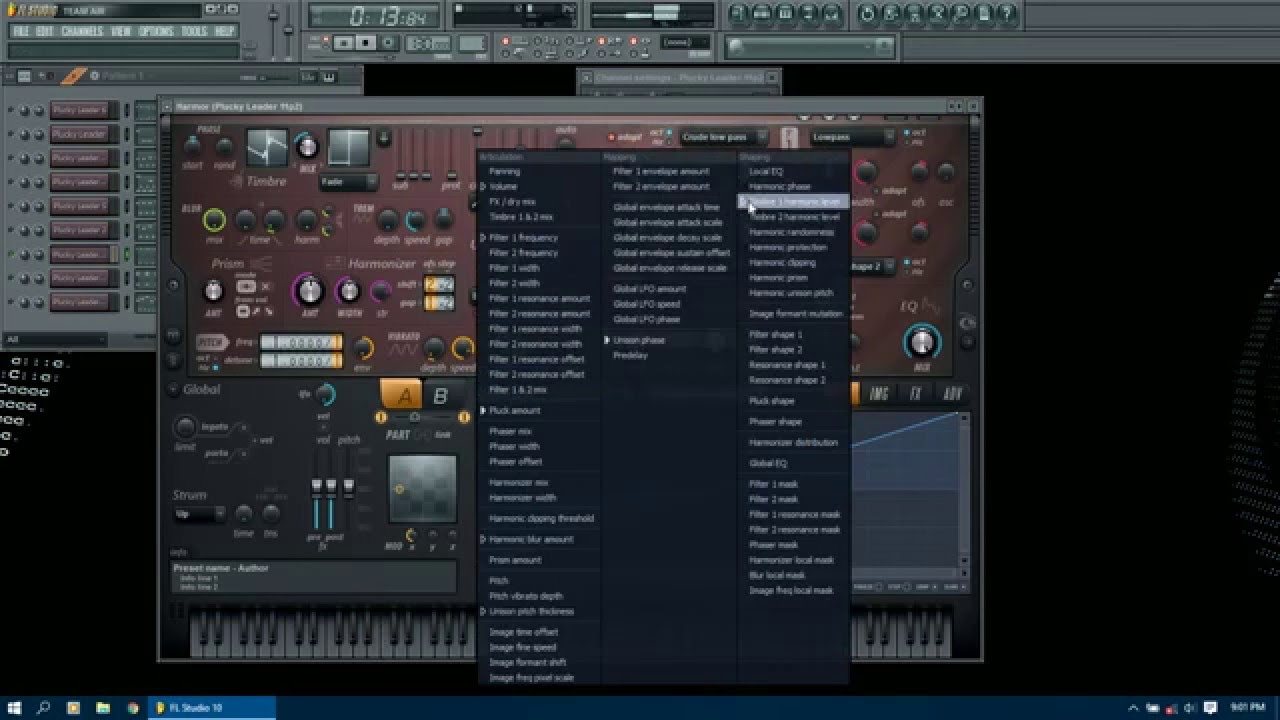The width and height of the screenshot is (1280, 720).
Task: Open File Explorer from taskbar
Action: (103, 708)
